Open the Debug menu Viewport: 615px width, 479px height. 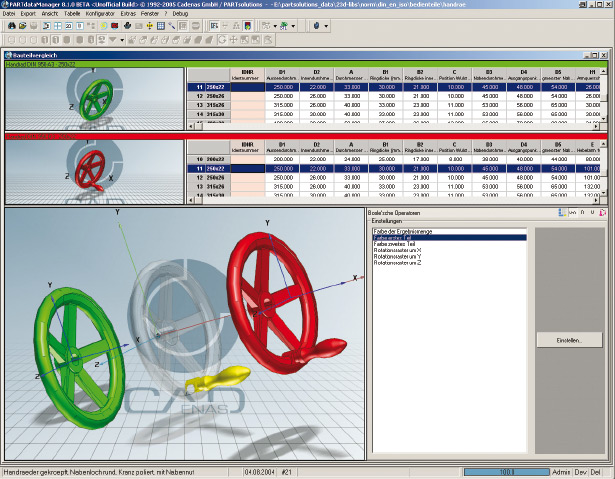[x=180, y=13]
